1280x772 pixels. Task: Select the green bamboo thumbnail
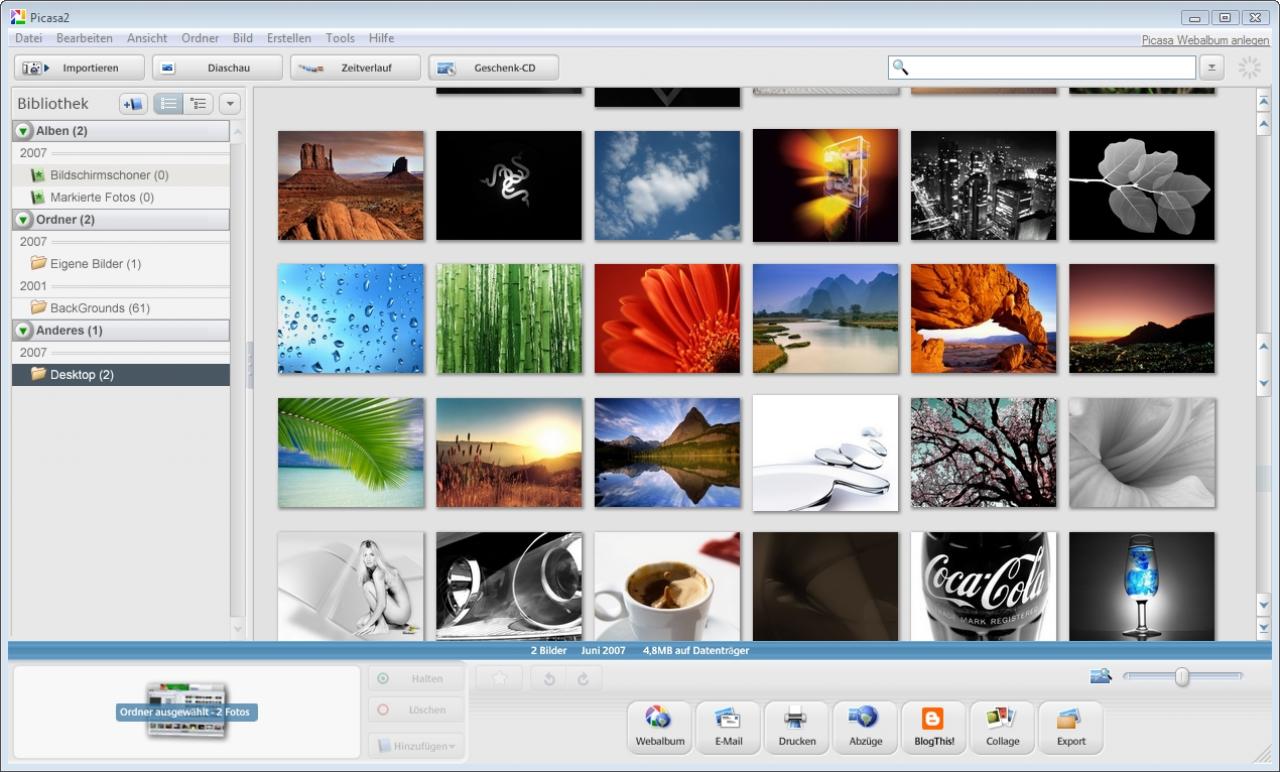click(509, 319)
